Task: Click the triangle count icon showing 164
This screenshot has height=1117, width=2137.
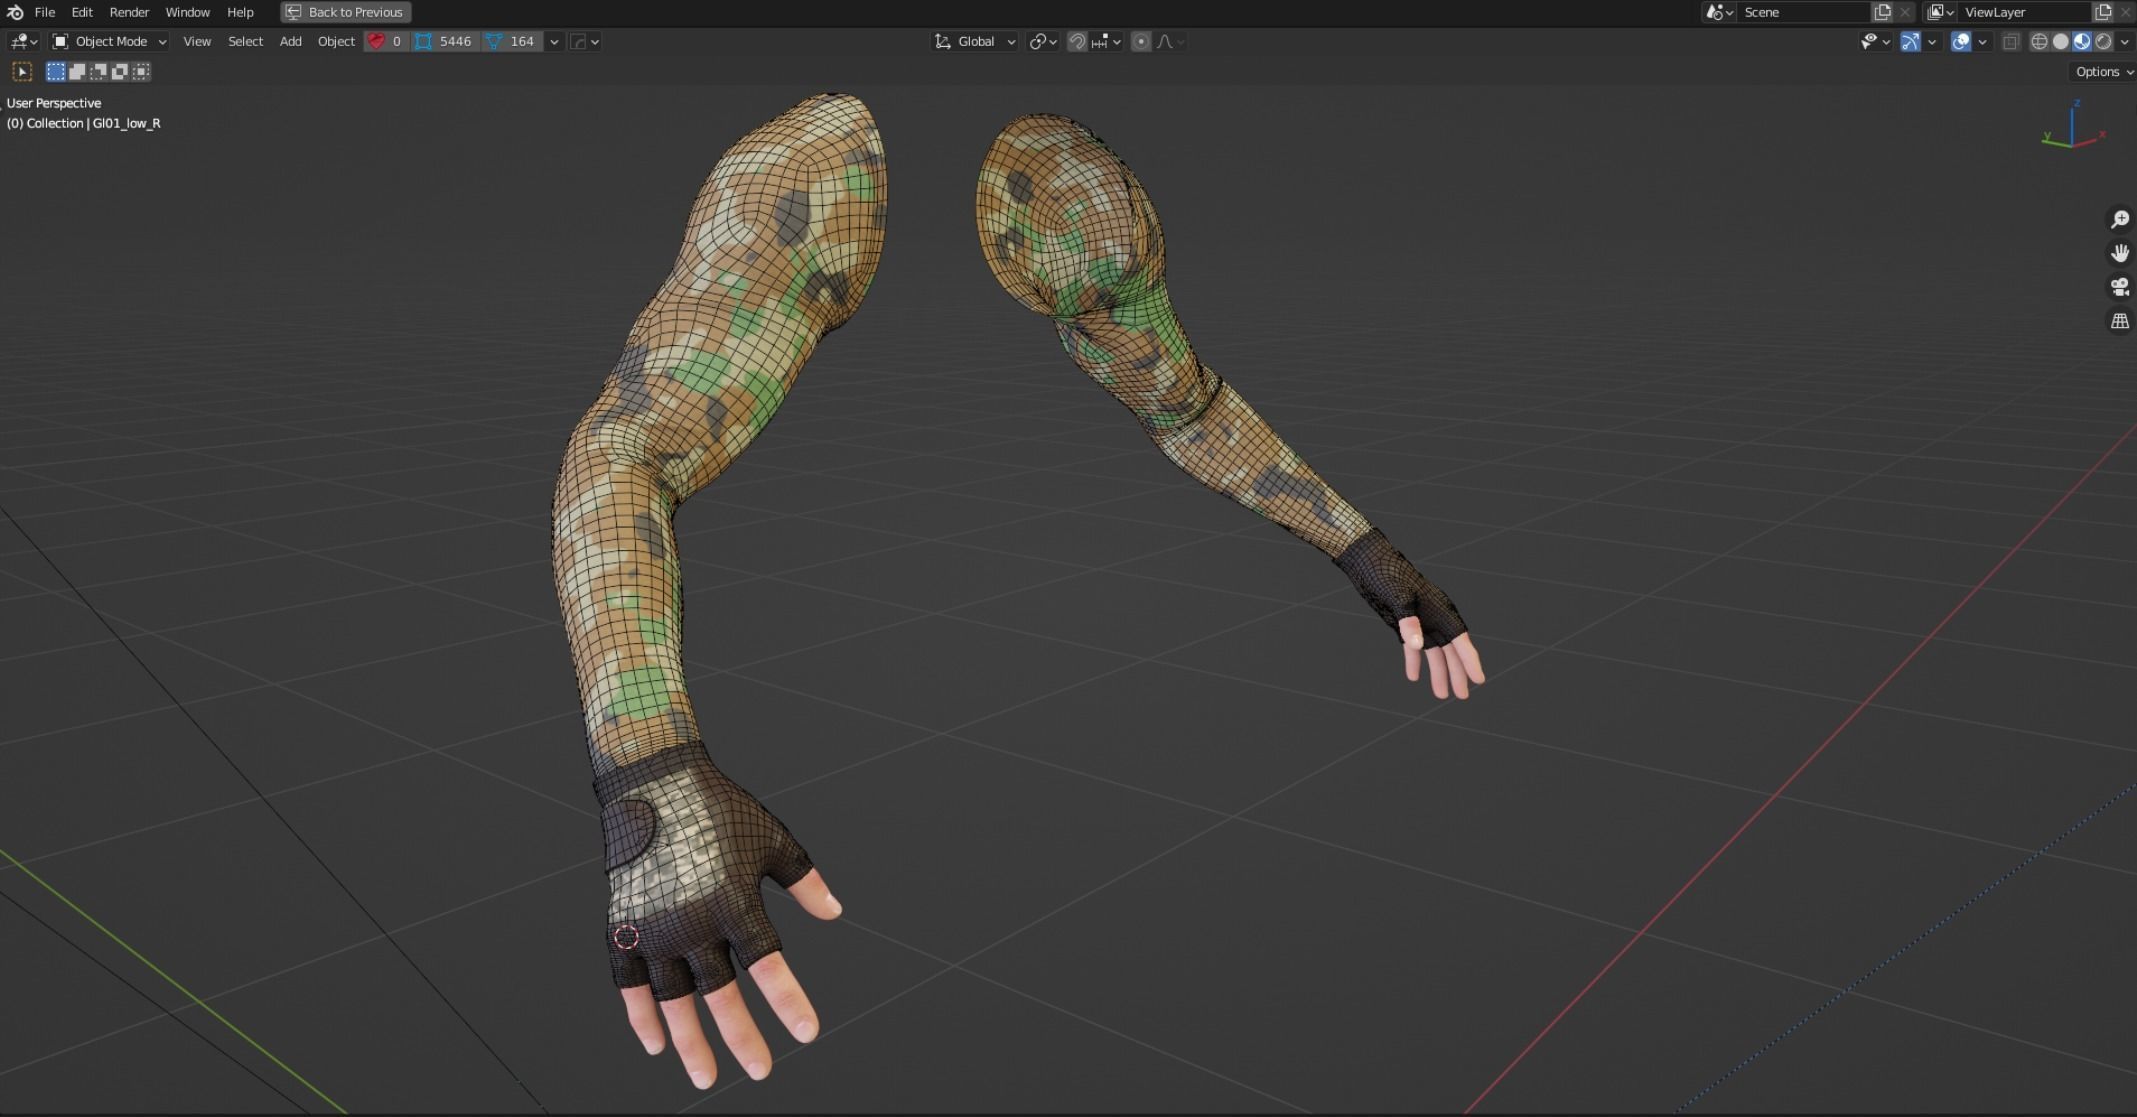Action: coord(512,41)
